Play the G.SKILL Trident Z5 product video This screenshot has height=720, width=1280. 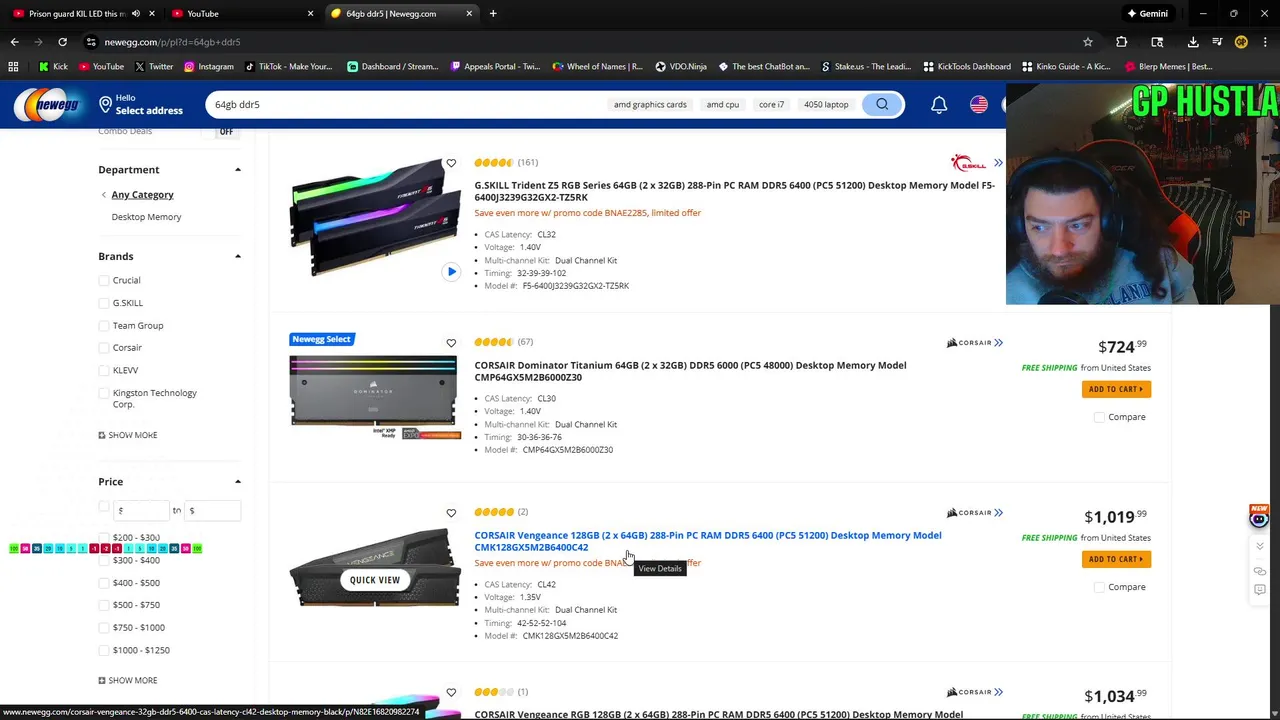pos(451,272)
